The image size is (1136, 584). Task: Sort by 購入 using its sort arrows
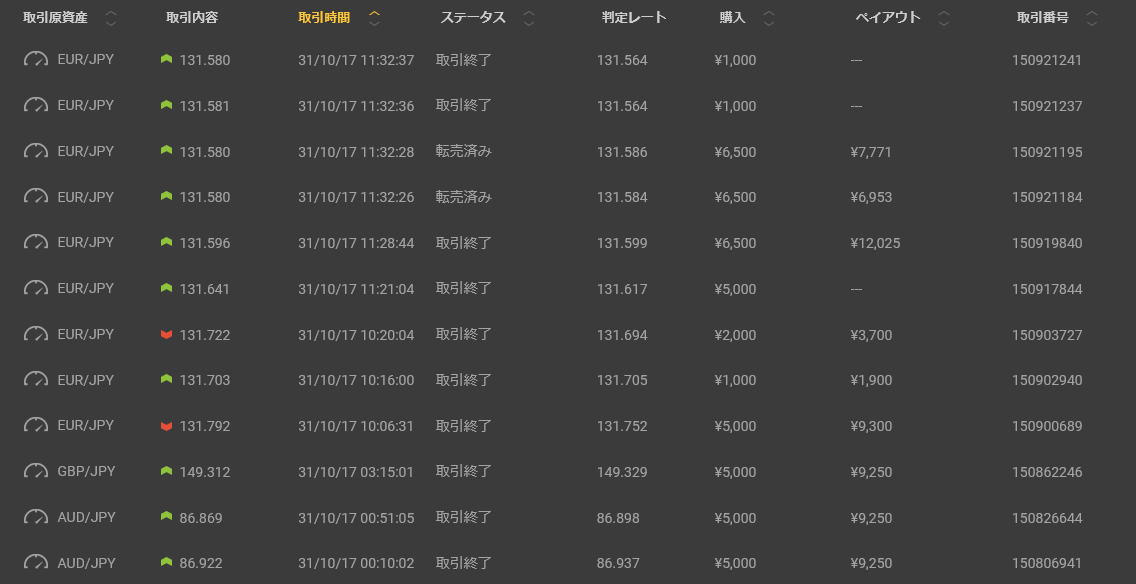click(769, 18)
